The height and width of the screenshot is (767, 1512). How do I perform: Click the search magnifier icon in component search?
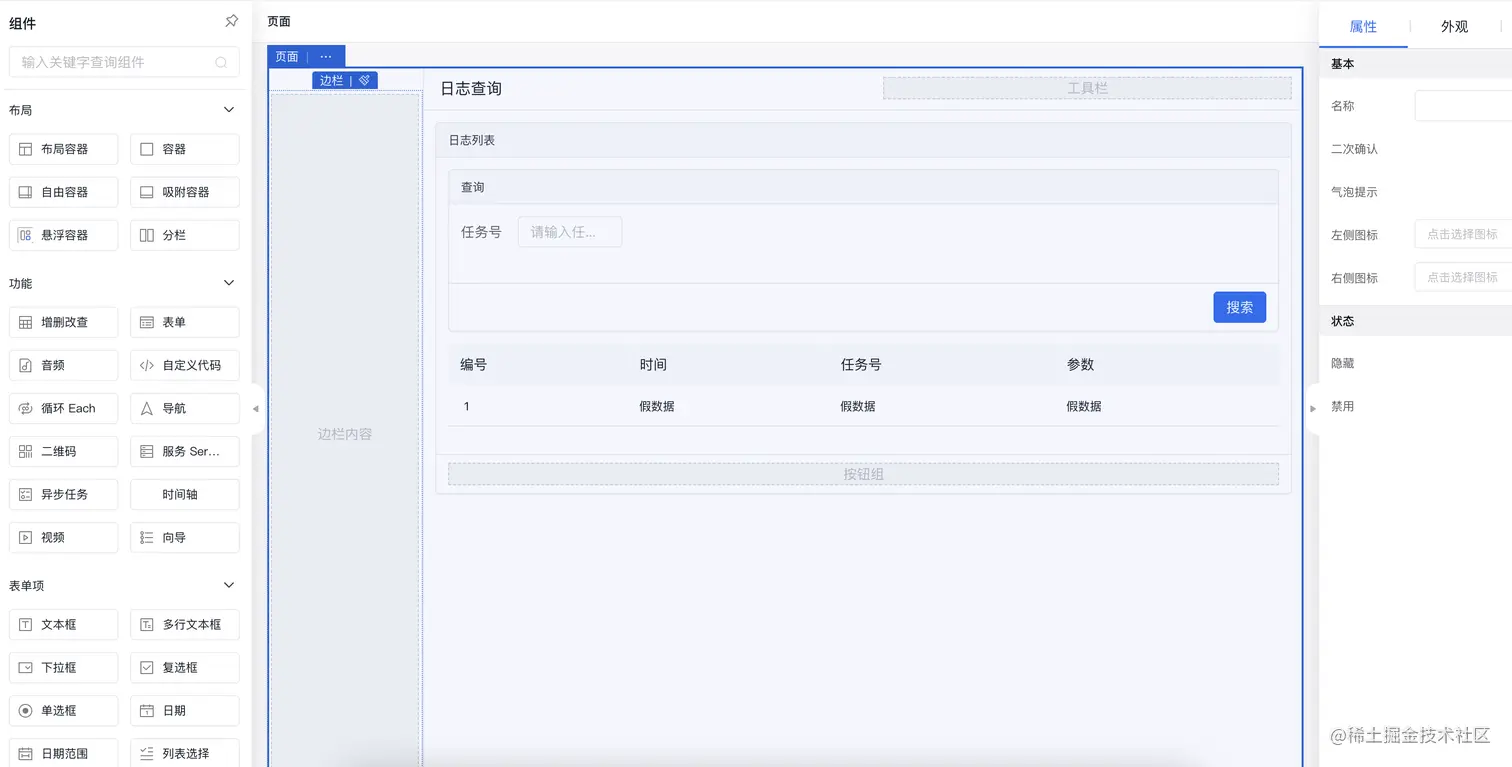221,62
